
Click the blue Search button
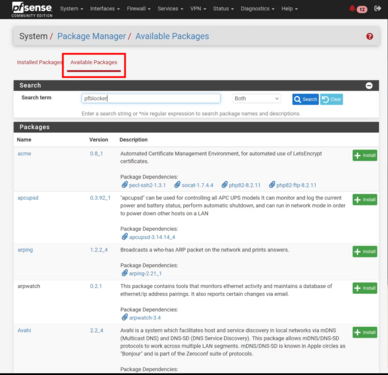(x=305, y=99)
